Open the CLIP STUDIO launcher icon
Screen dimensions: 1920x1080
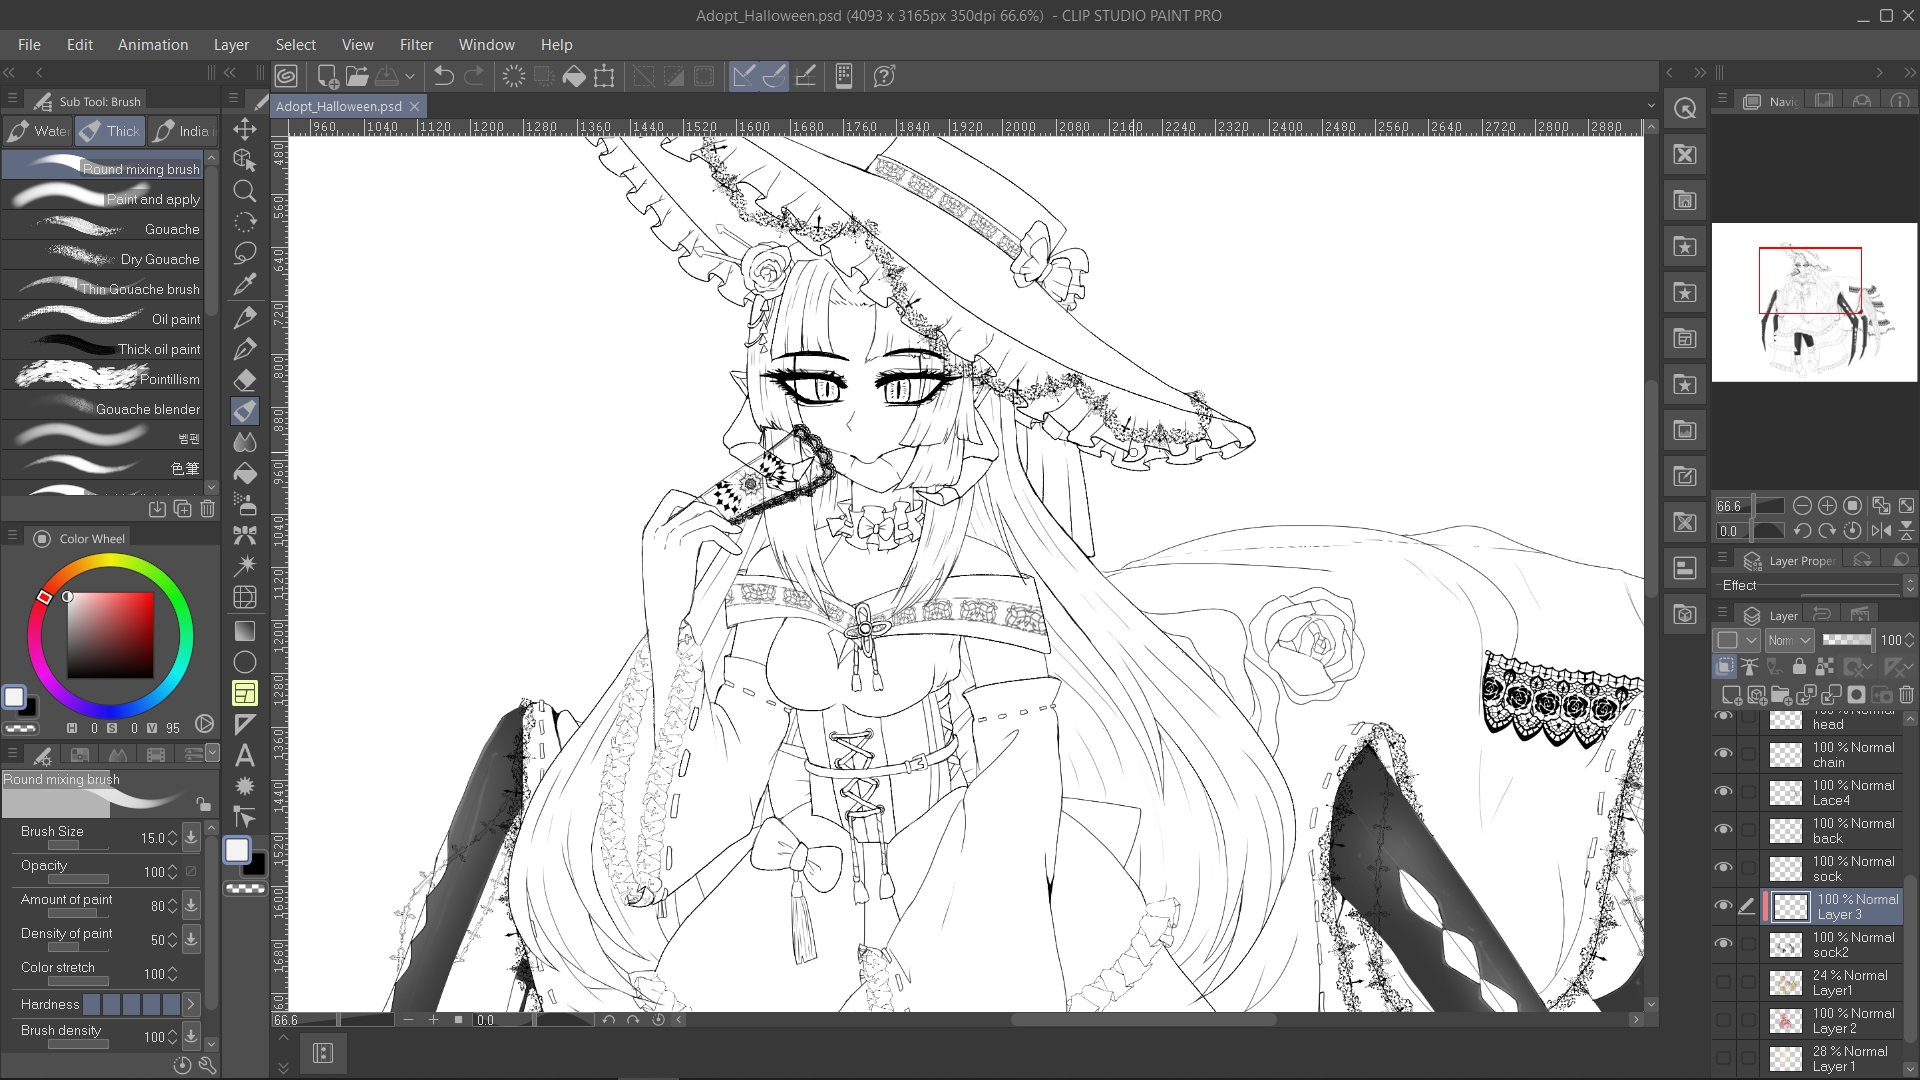click(x=287, y=76)
